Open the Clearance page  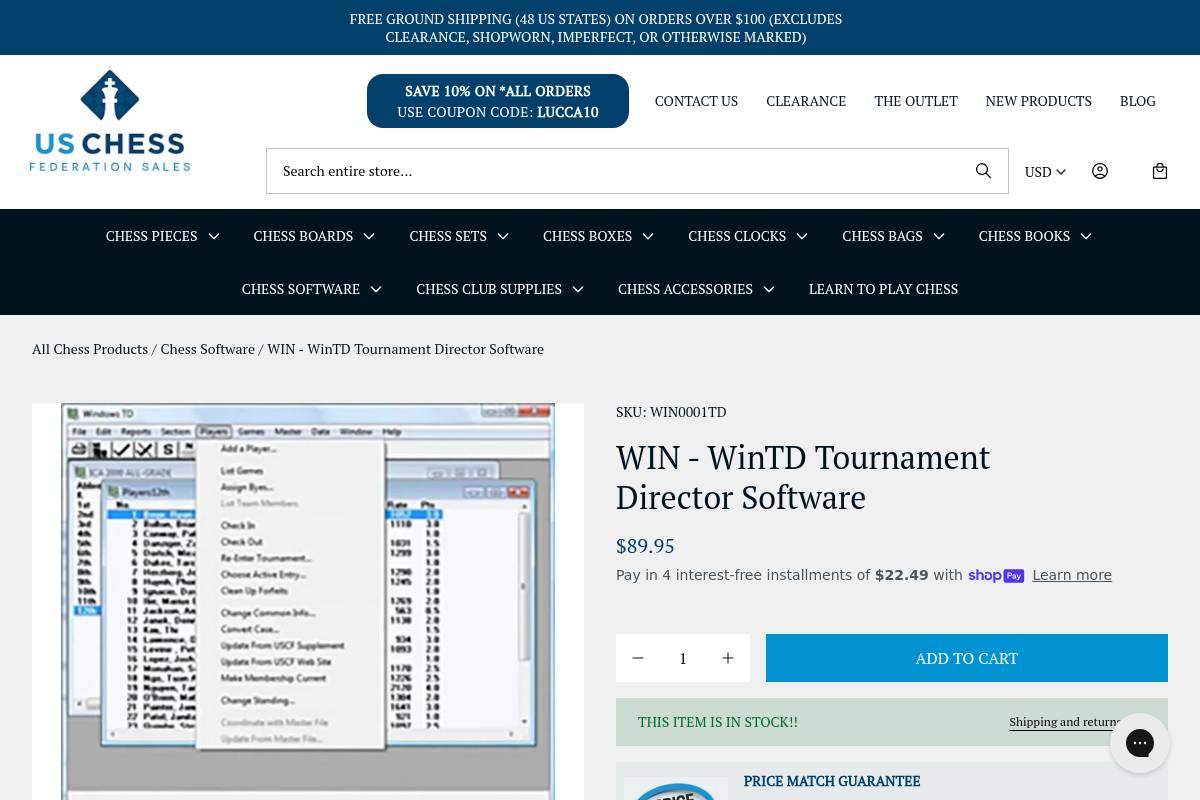806,101
